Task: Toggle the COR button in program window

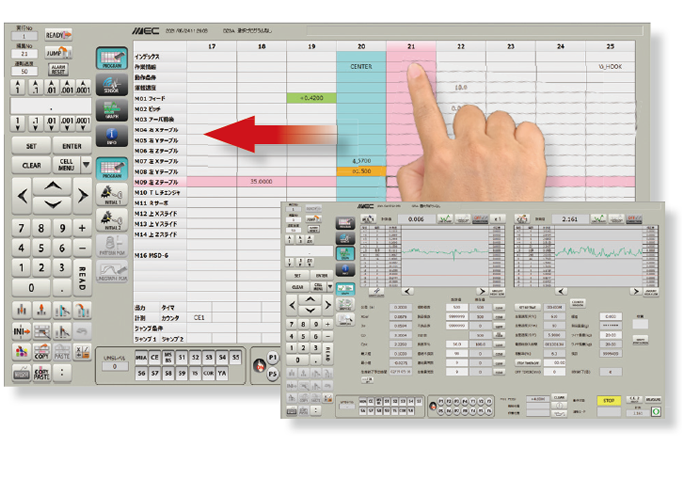Action: coord(208,373)
